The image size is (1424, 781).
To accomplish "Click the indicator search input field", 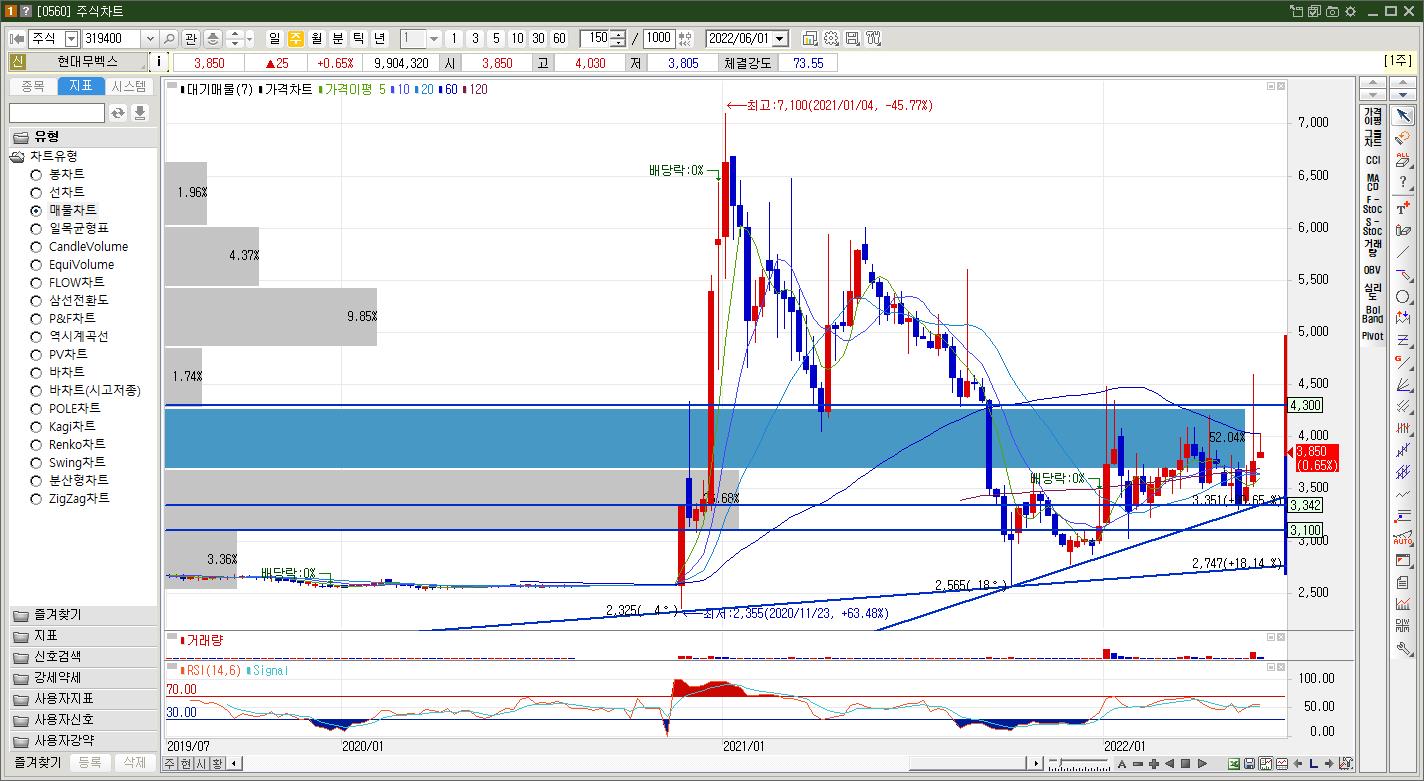I will (x=57, y=113).
